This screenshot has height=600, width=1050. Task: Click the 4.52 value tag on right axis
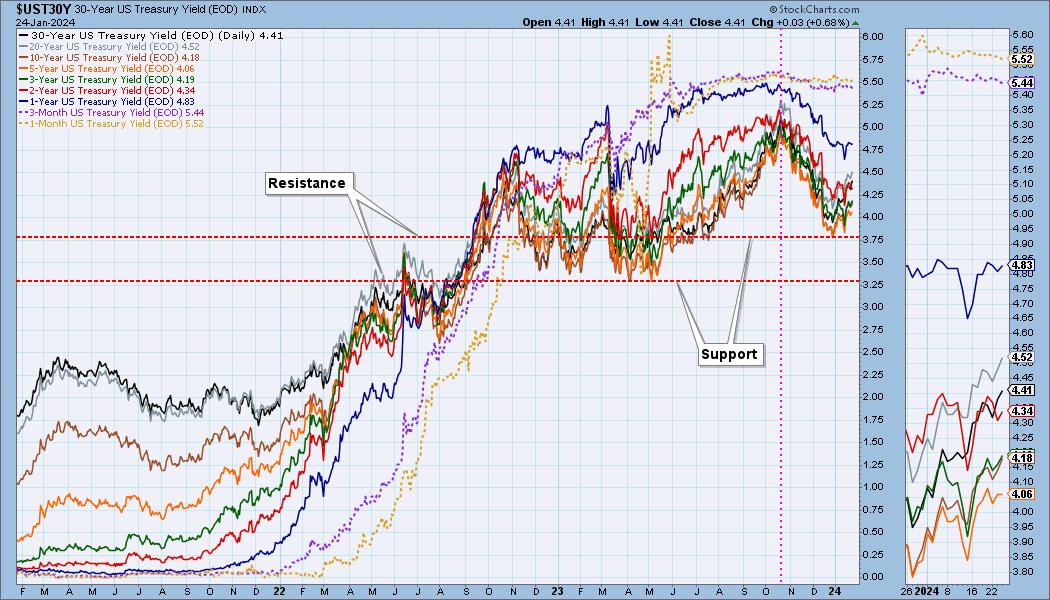[1023, 358]
